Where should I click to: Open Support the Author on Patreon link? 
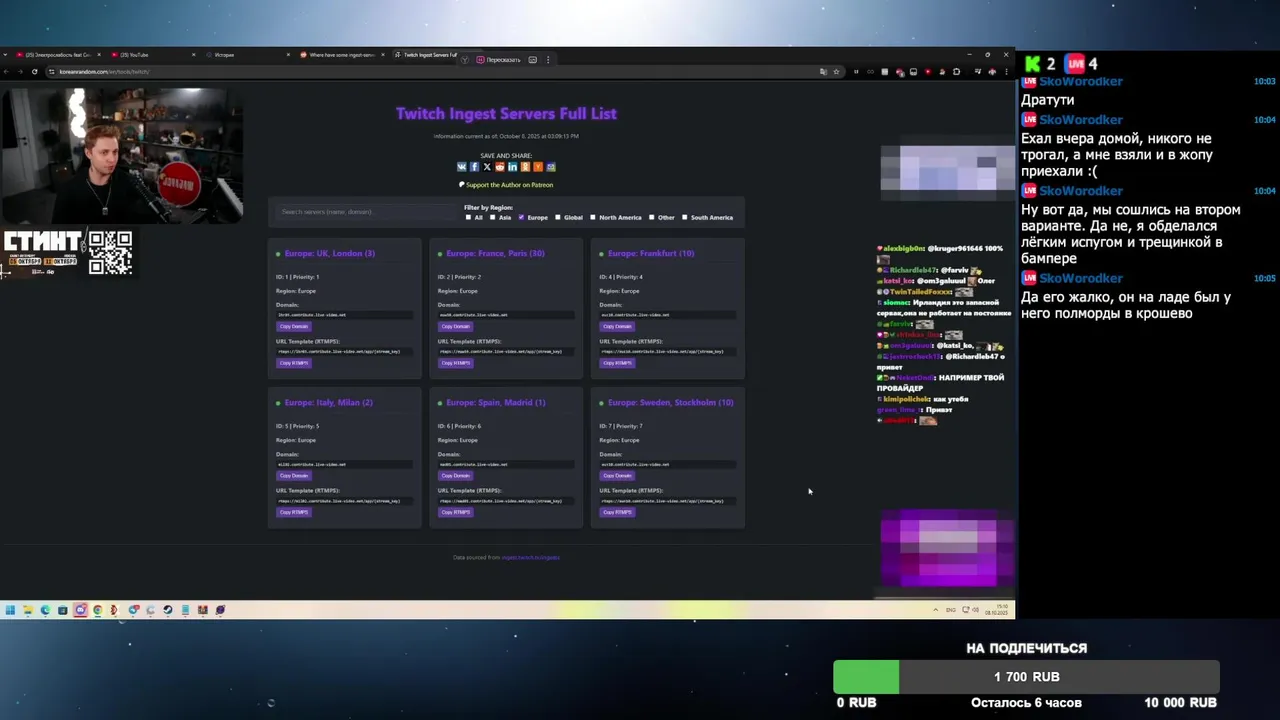(x=506, y=185)
